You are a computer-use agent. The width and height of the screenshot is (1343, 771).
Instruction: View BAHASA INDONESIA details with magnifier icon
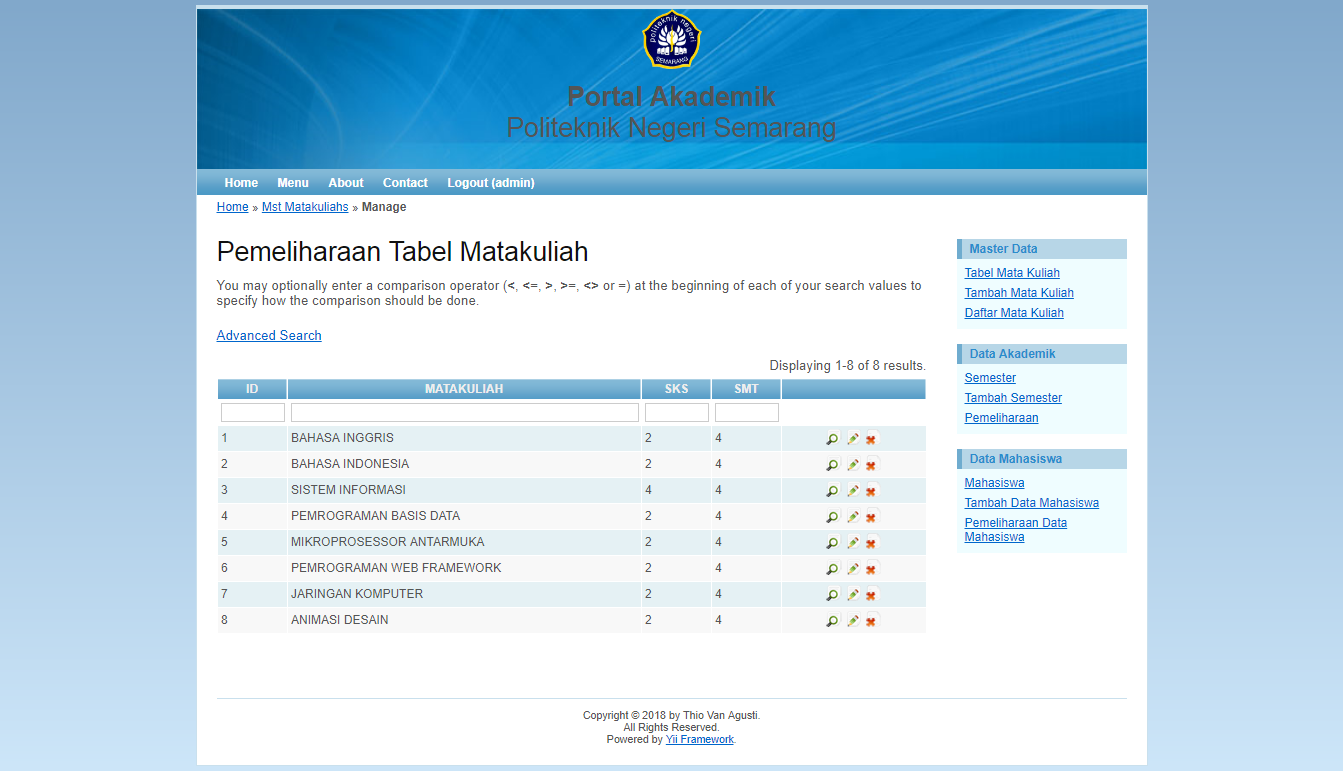[x=833, y=465]
